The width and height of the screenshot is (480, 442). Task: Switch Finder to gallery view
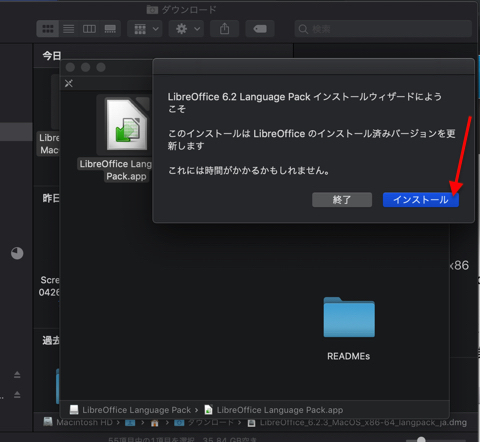(110, 29)
